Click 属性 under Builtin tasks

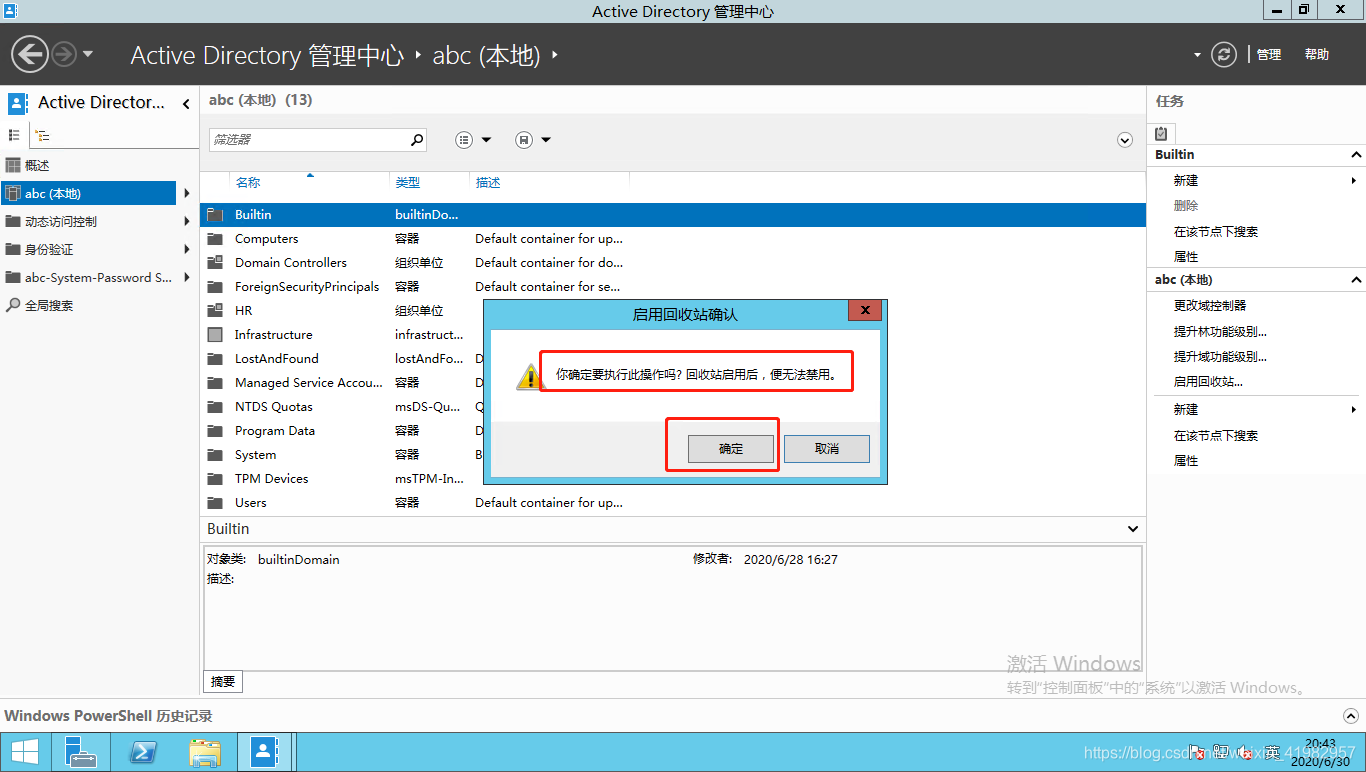(1186, 257)
